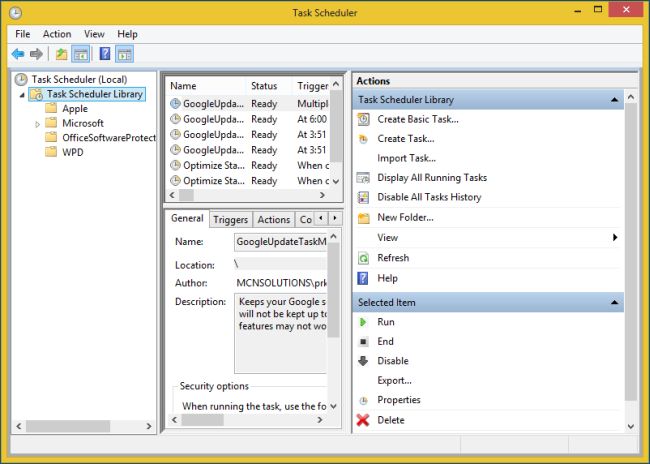Viewport: 650px width, 464px height.
Task: Sort task list by Status column header
Action: tap(269, 86)
